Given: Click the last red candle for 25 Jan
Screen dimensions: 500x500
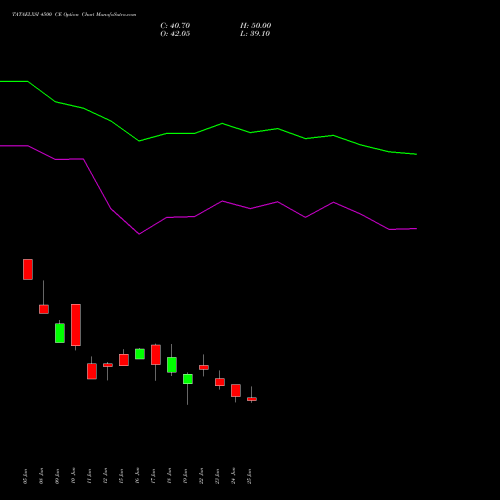Looking at the screenshot, I should [x=252, y=399].
